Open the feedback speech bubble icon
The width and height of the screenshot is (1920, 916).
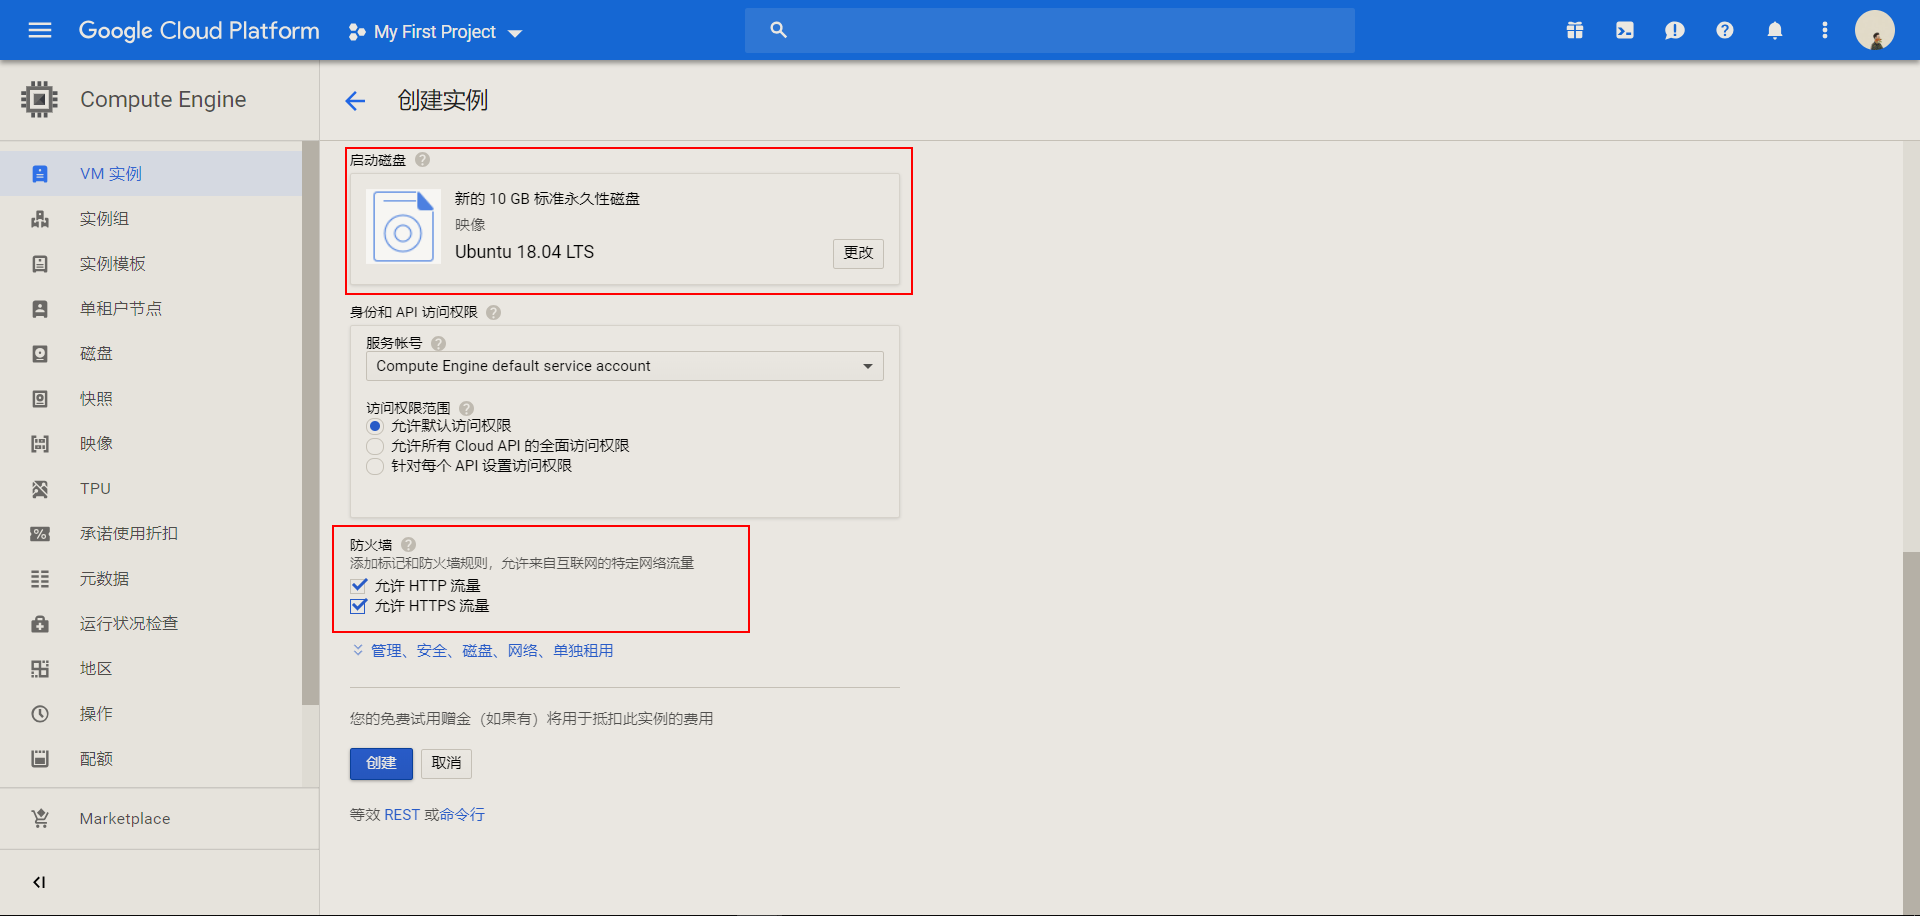1675,30
